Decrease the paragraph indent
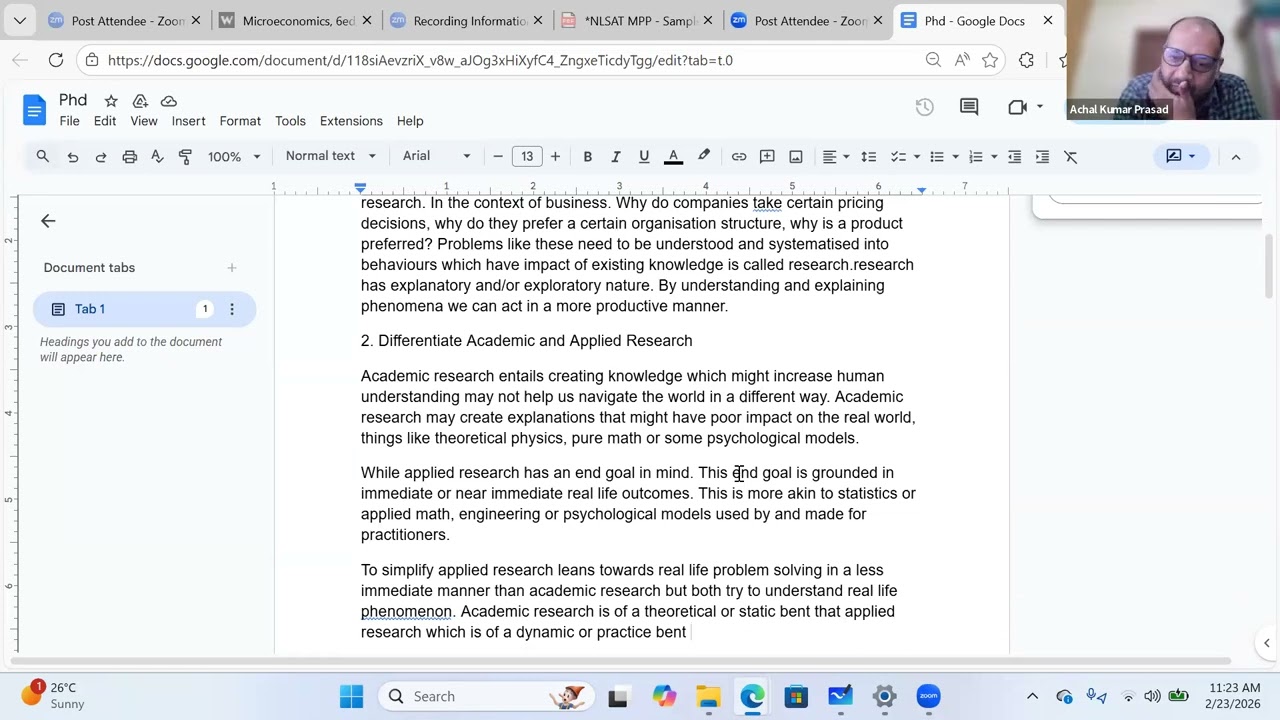Screen dimensions: 1280x720 tap(1014, 156)
